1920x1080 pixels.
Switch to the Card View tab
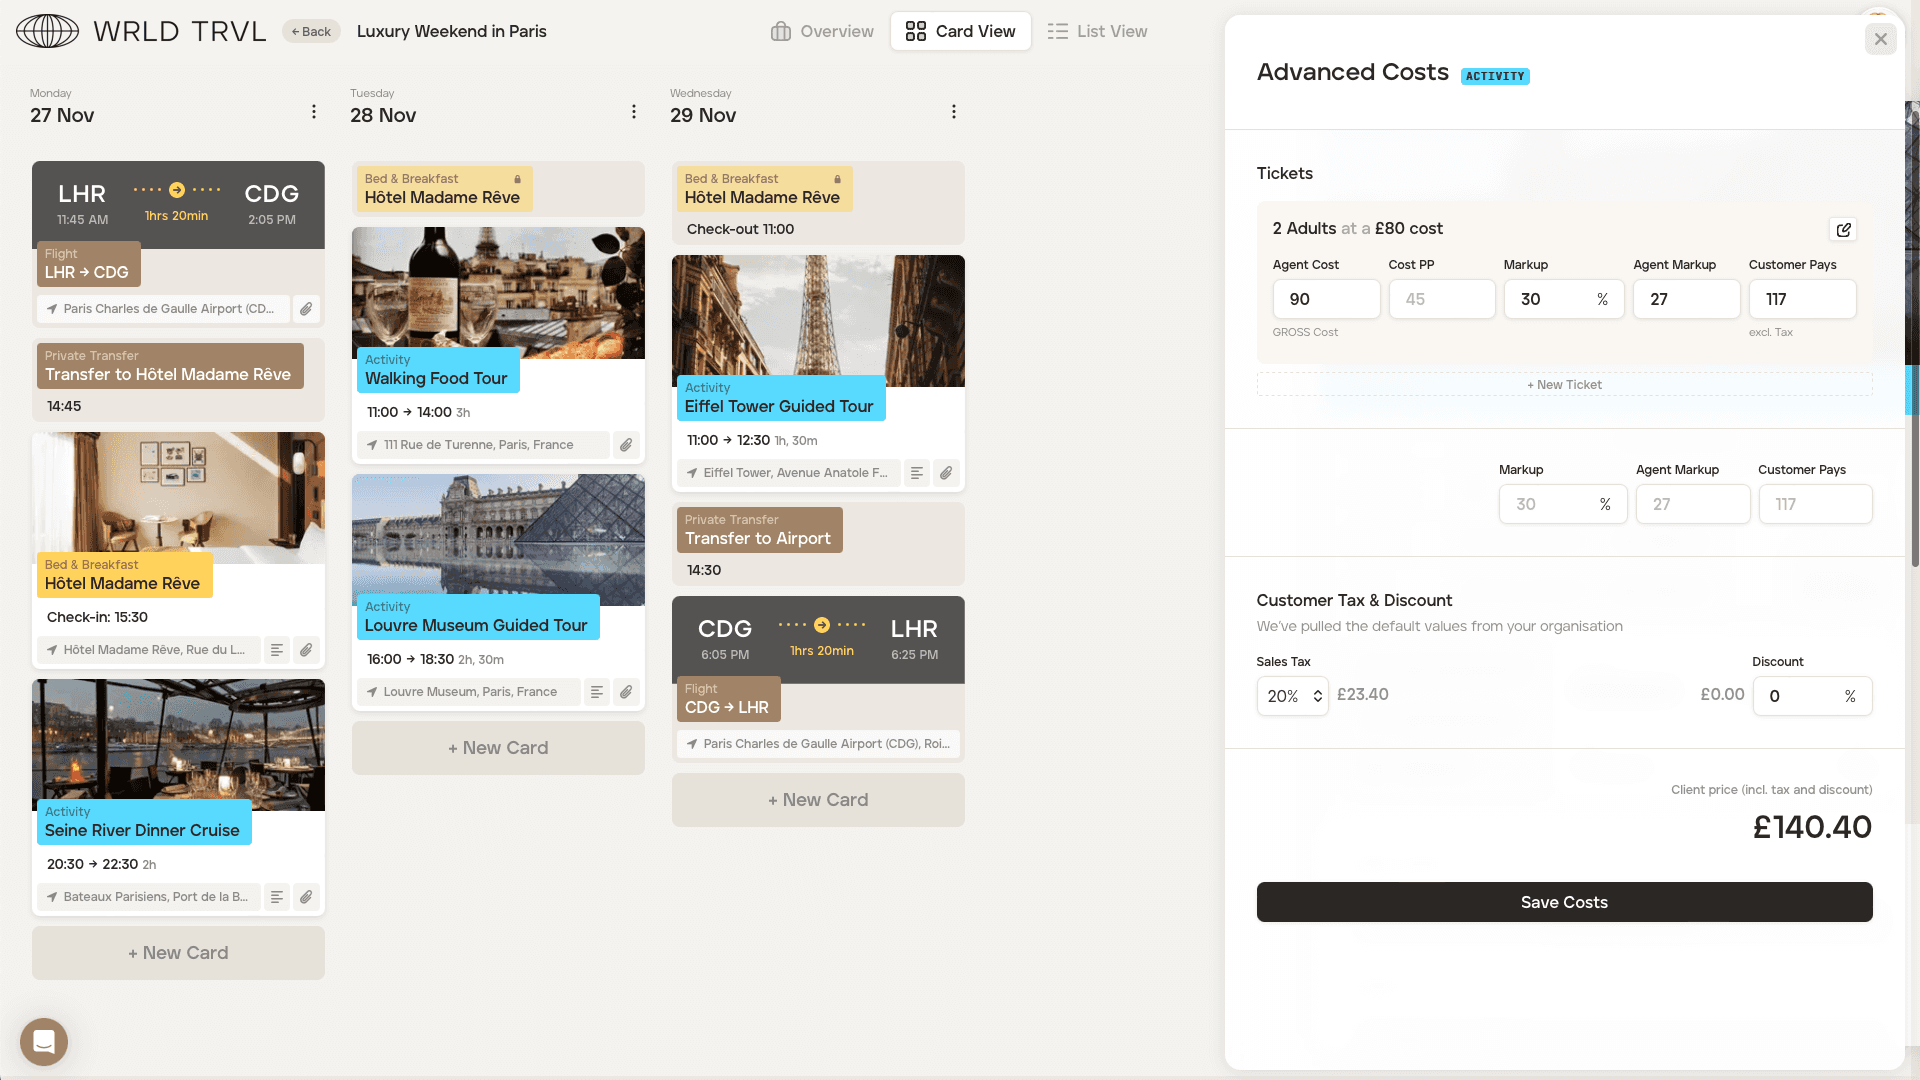960,31
